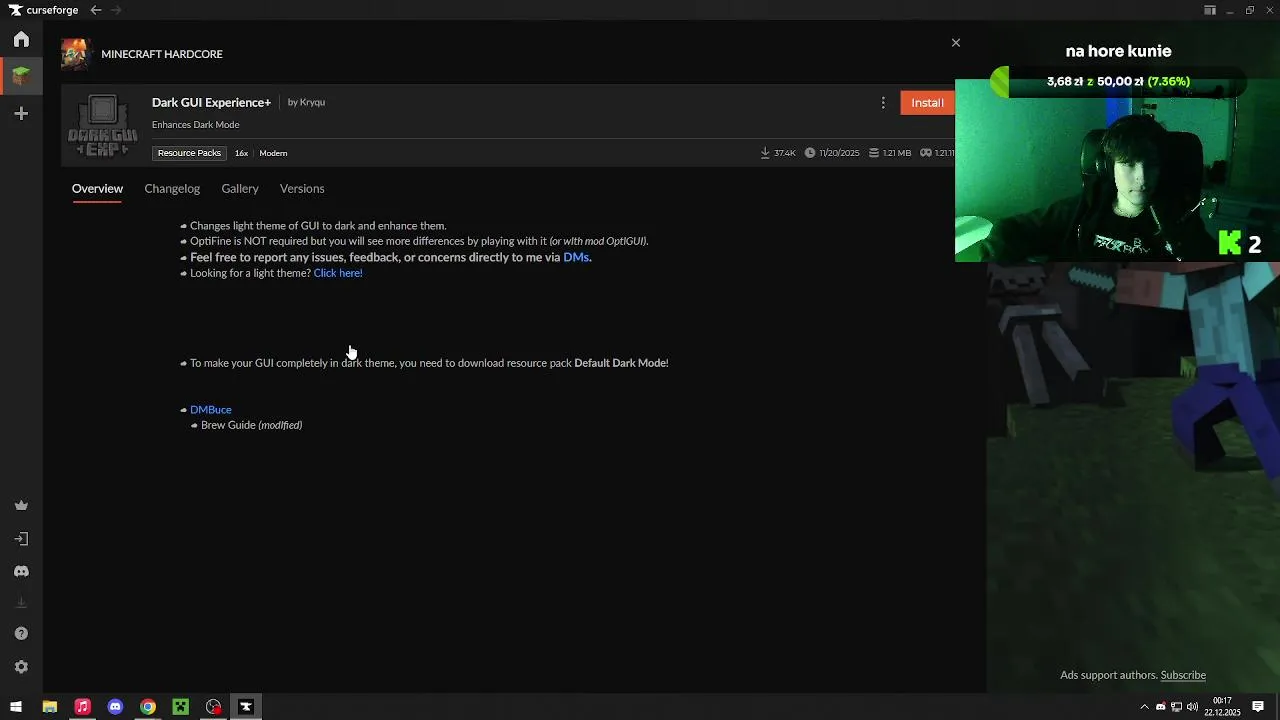Open the Apple Music taskbar icon
This screenshot has width=1280, height=720.
pos(82,707)
